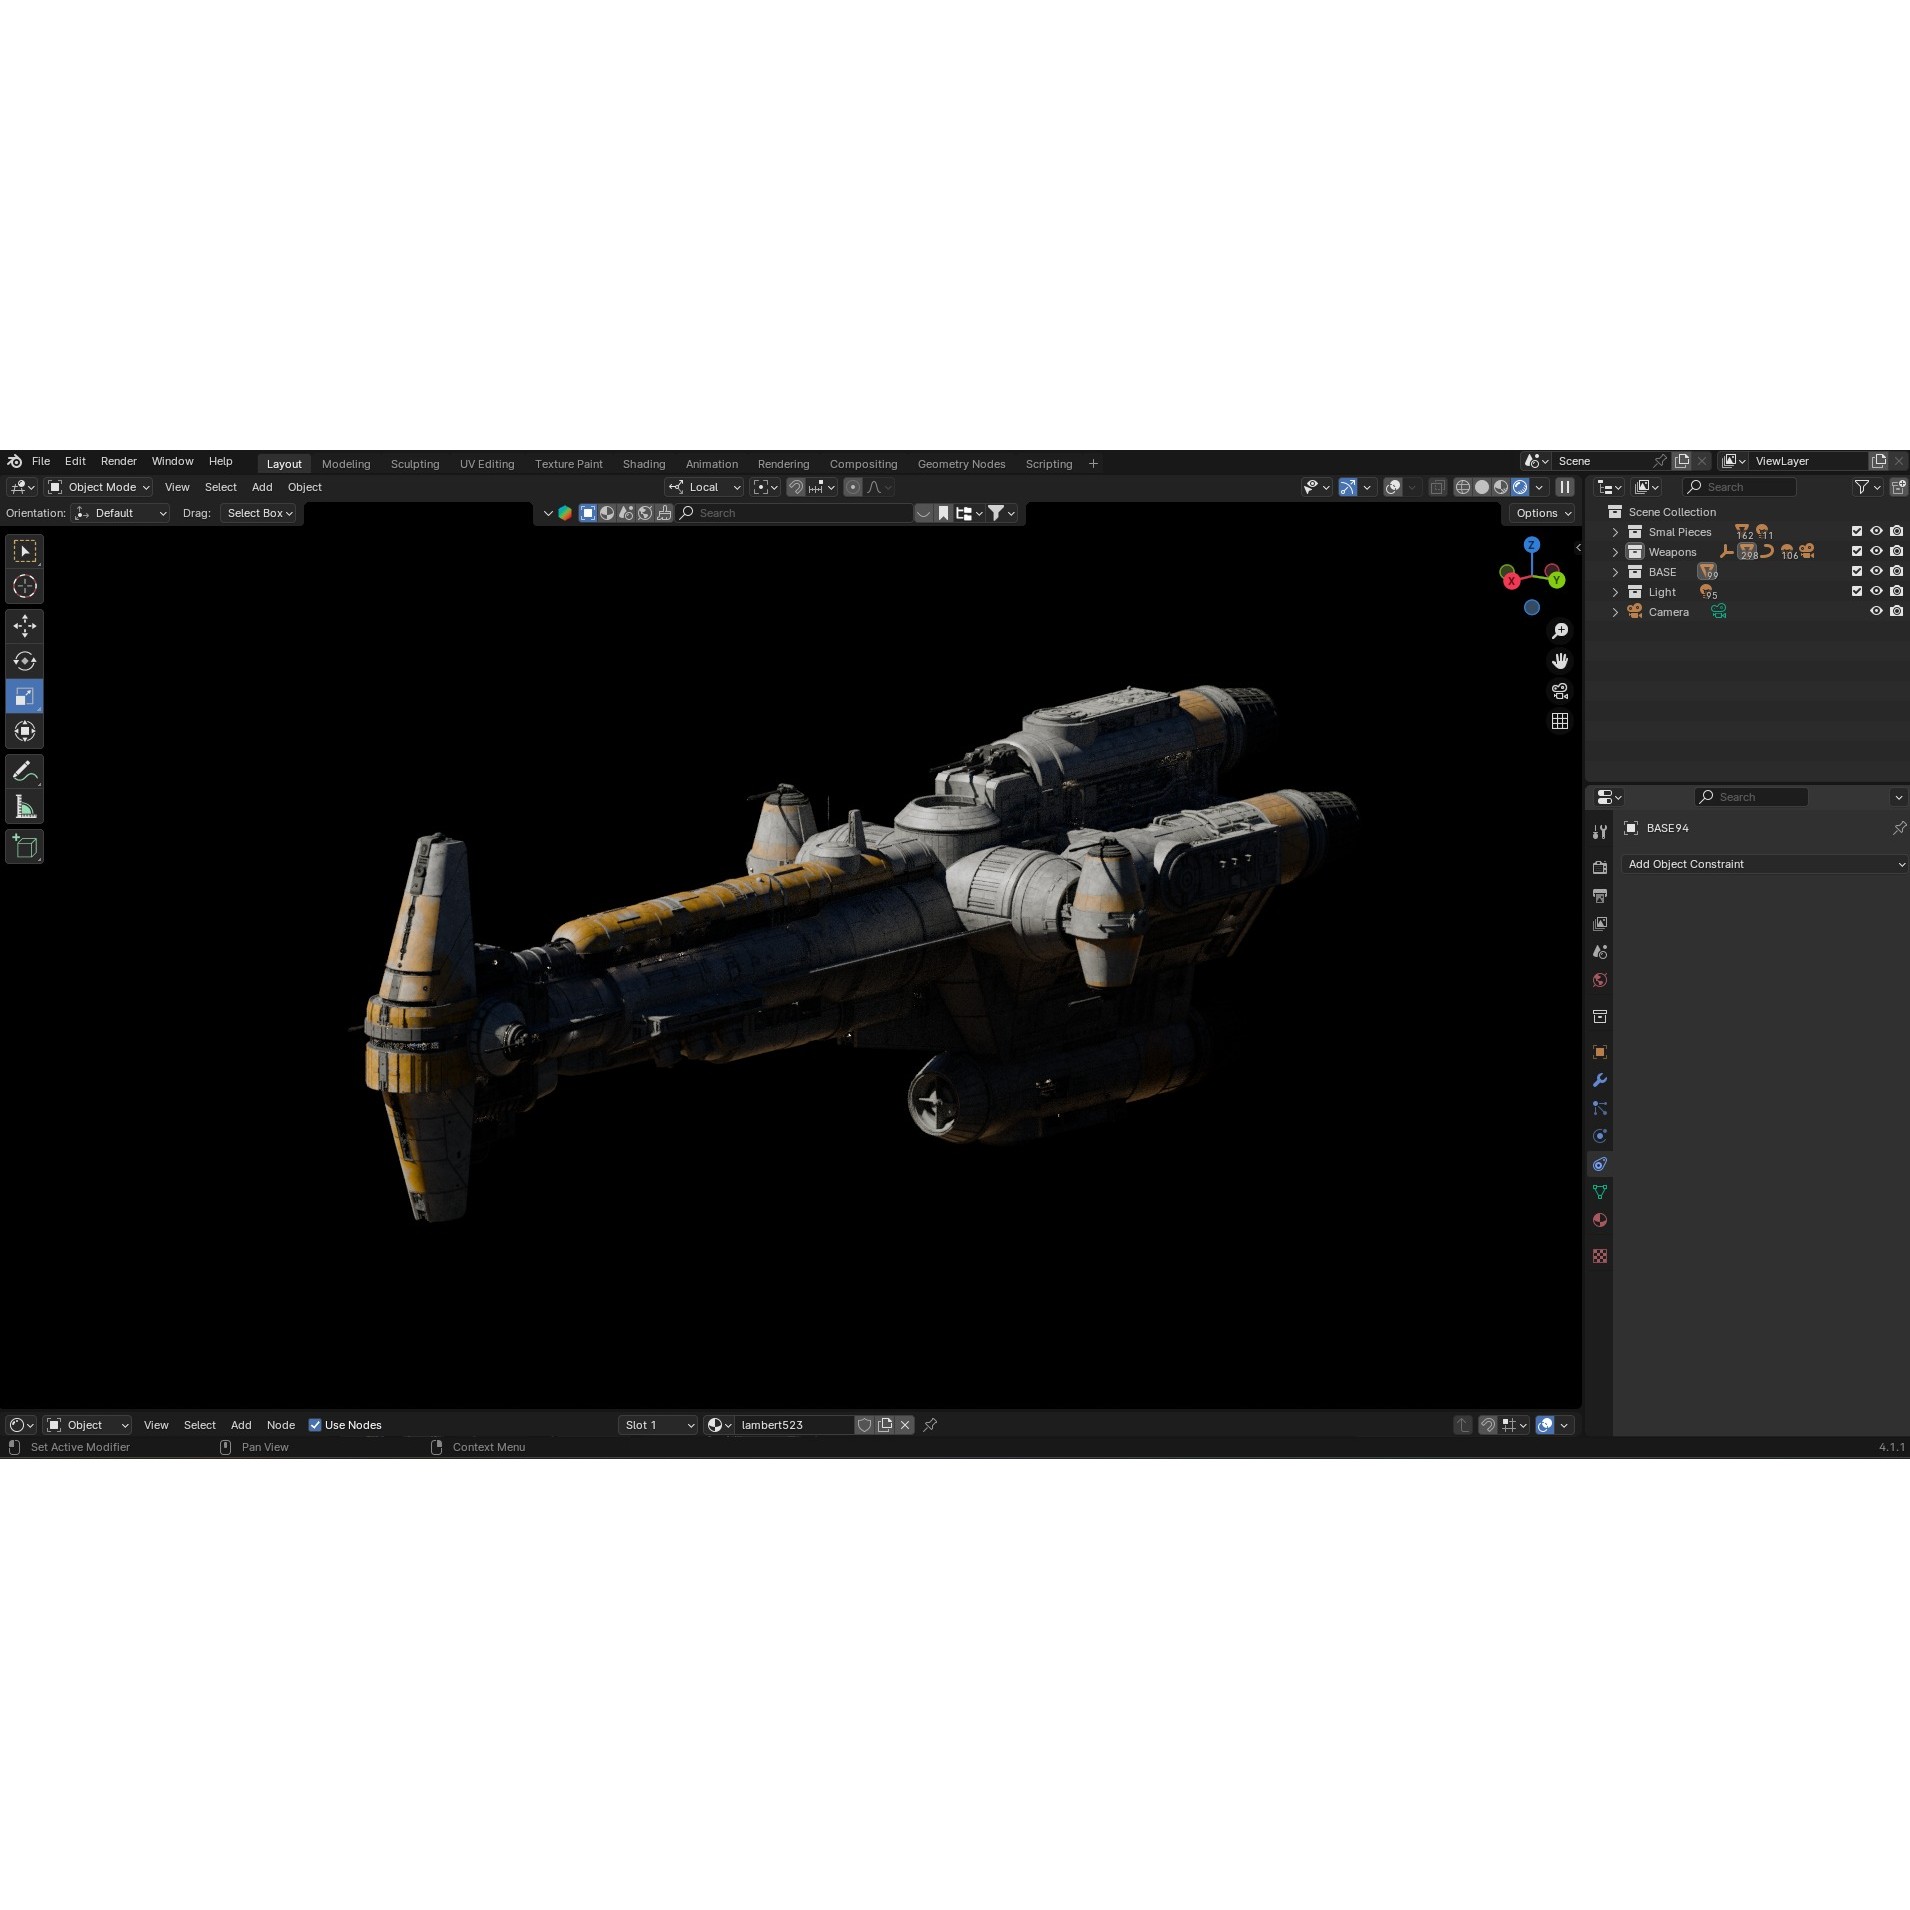This screenshot has width=1910, height=1910.
Task: Open the viewport Options dropdown
Action: point(1543,513)
